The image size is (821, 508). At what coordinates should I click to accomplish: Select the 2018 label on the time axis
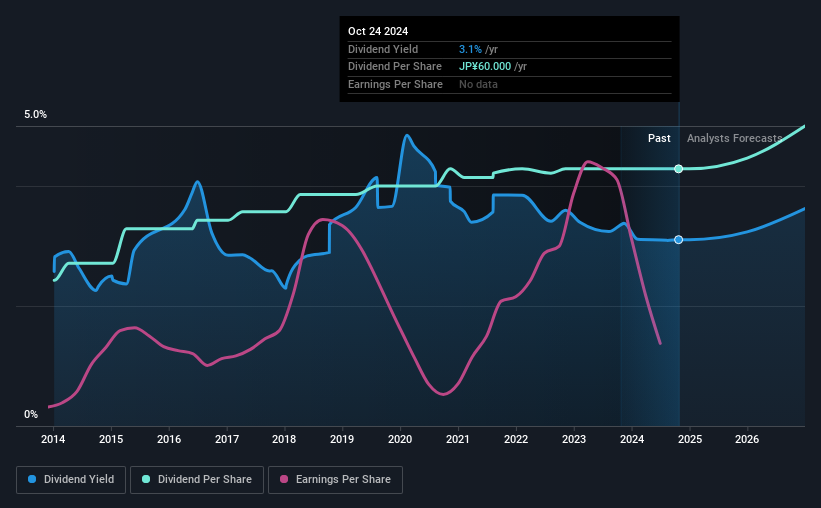click(284, 439)
